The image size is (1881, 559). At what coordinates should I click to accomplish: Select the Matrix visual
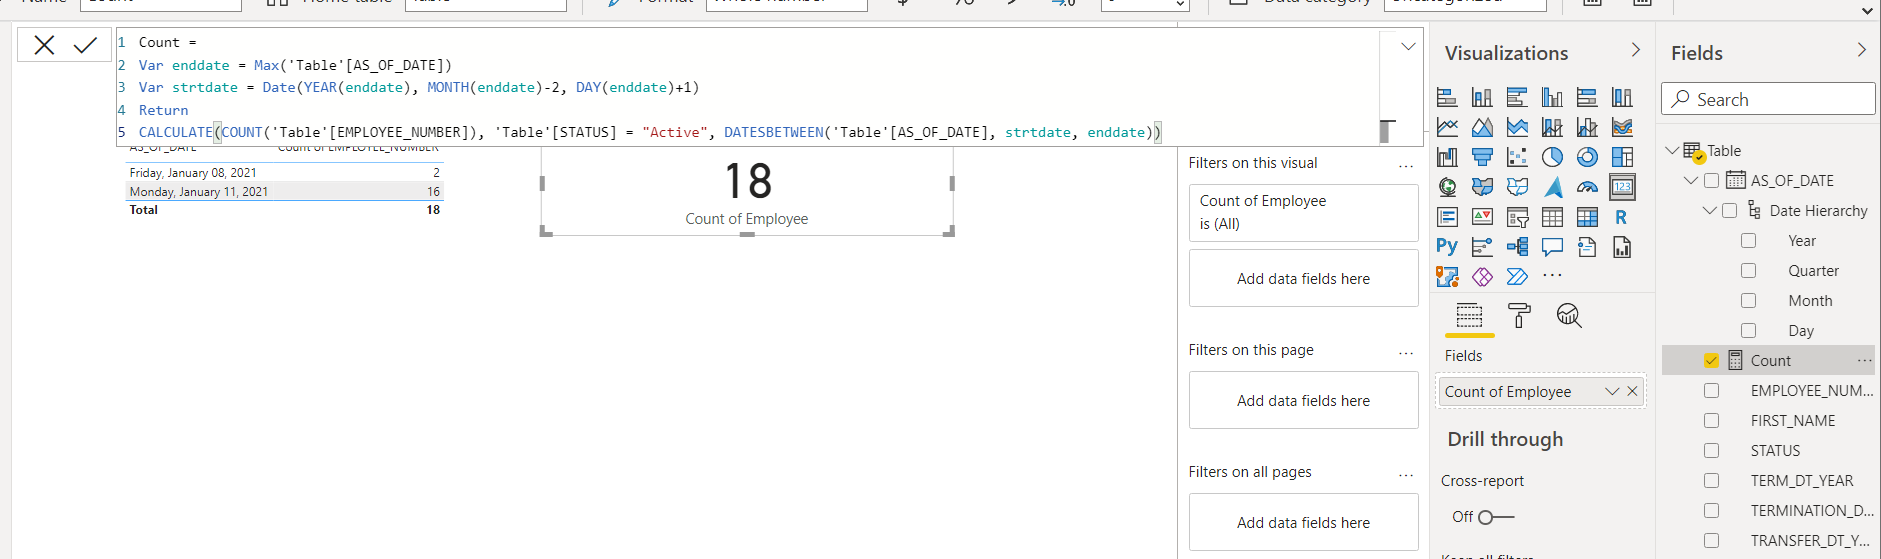[1587, 217]
